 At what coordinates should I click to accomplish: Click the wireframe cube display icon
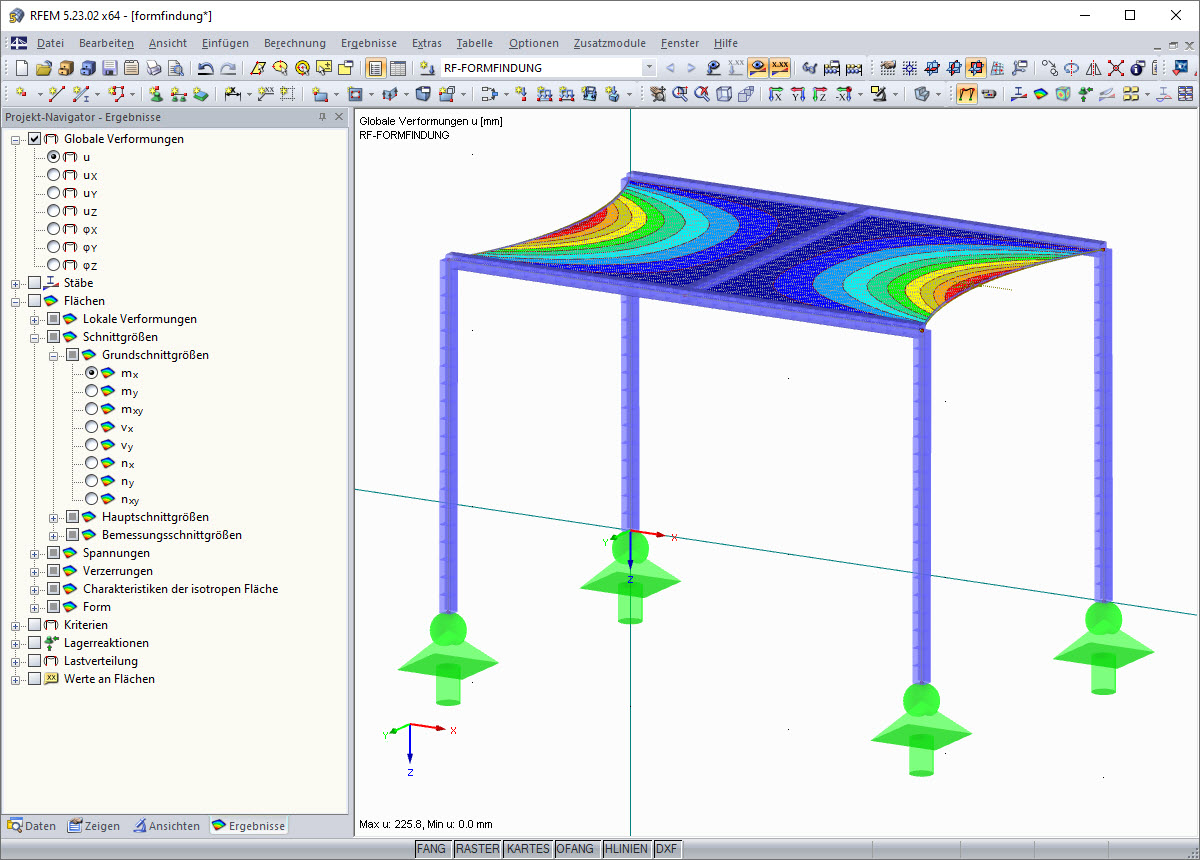[x=723, y=94]
